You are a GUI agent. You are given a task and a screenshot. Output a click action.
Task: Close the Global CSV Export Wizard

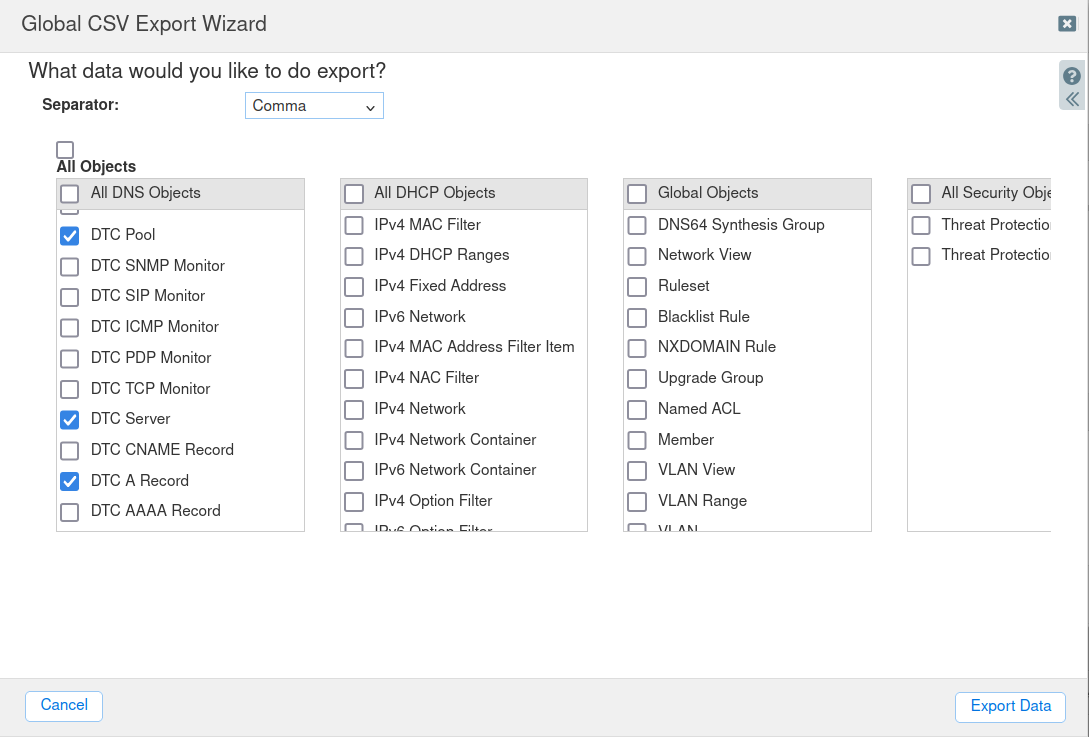pos(1067,24)
